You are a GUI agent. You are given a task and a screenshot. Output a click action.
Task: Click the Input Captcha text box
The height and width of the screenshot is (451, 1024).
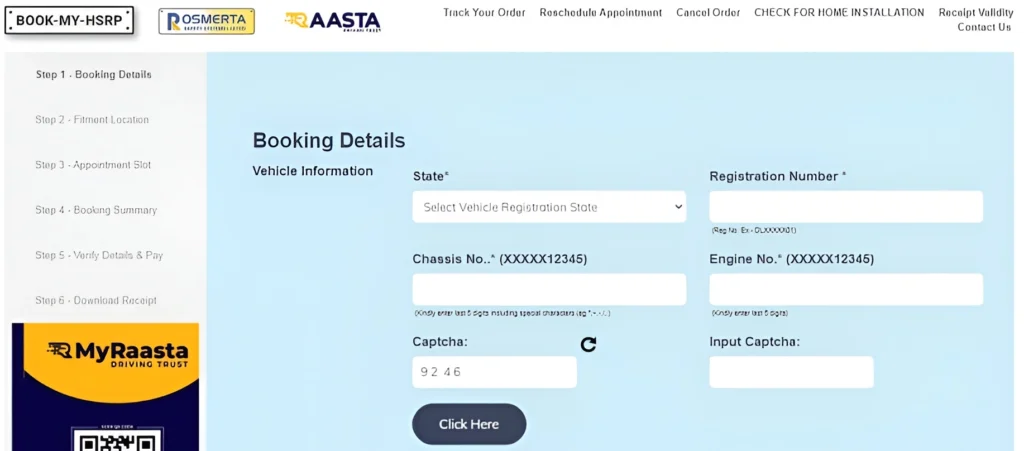[791, 372]
